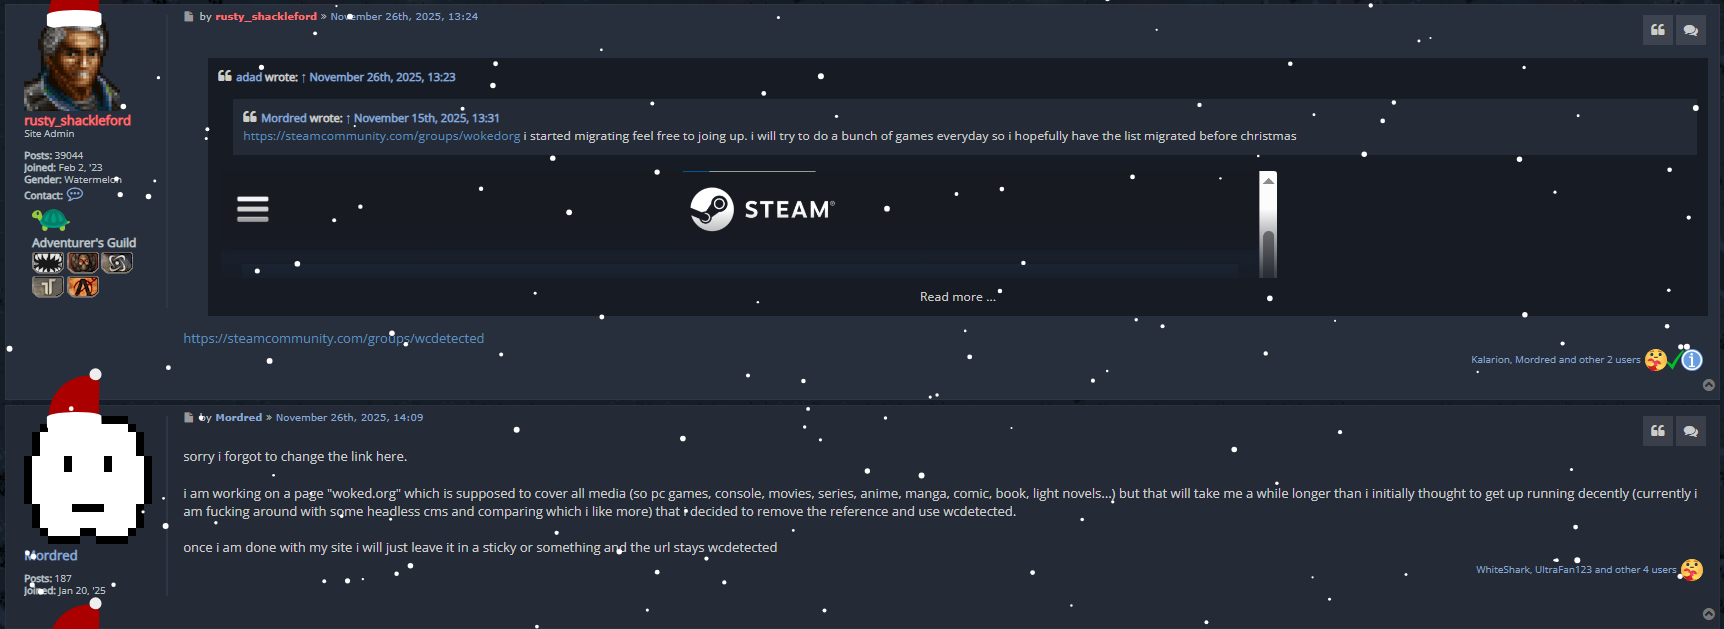Viewport: 1724px width, 629px height.
Task: Click the multi-quote speech bubbles icon on rusty_shackleford's post
Action: [x=1691, y=30]
